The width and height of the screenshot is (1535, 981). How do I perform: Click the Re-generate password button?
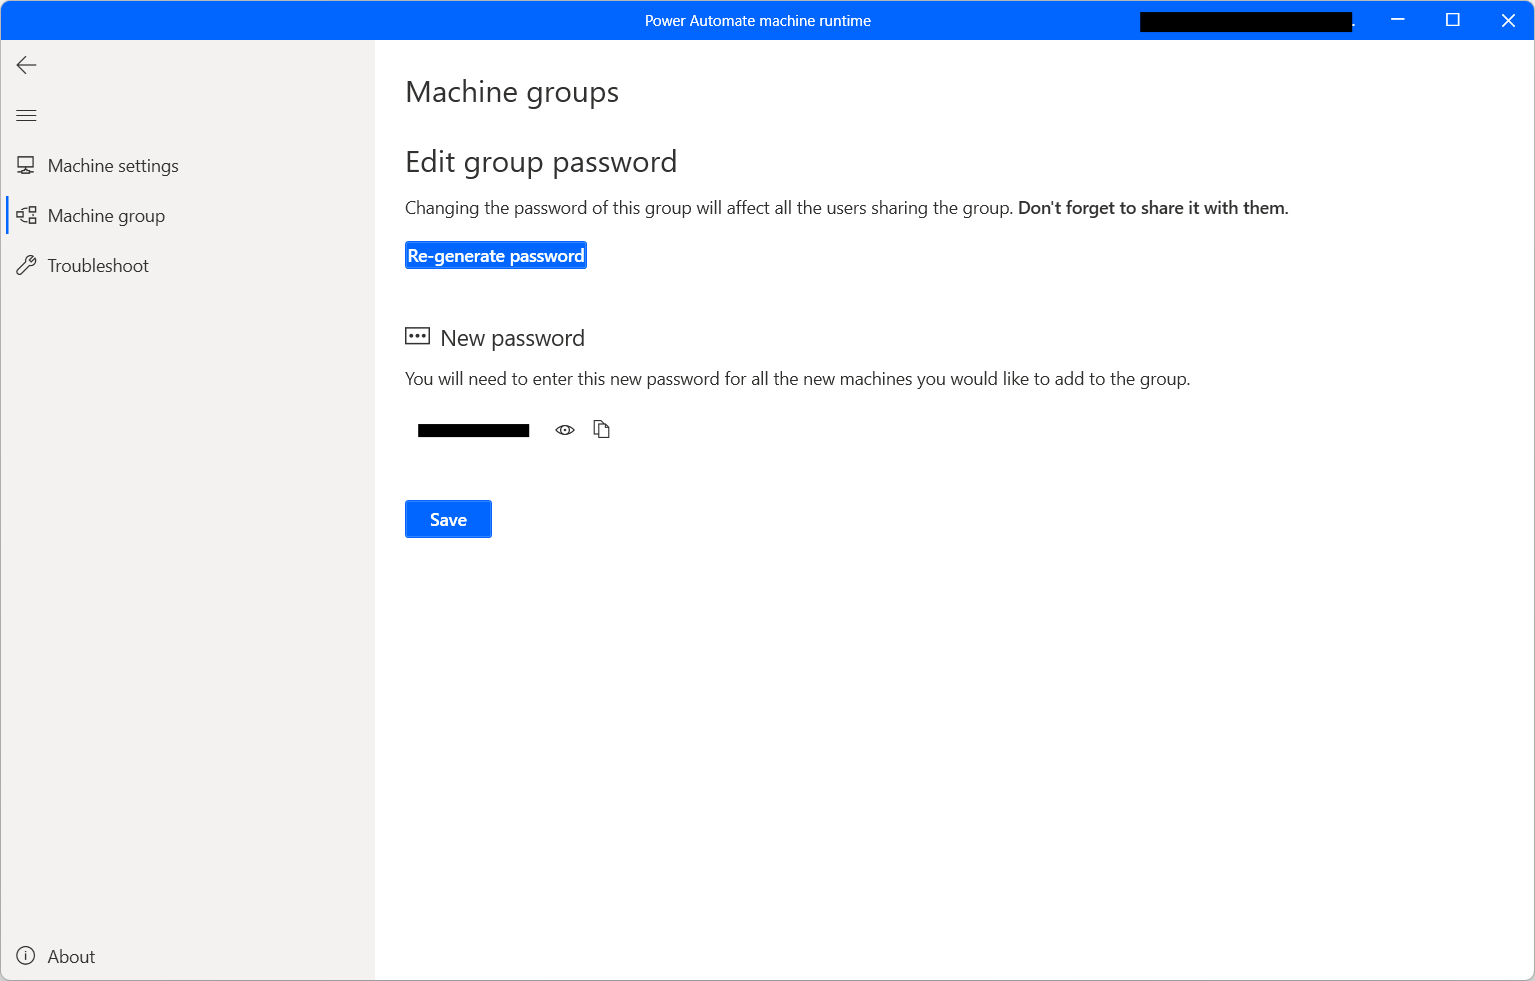point(496,256)
